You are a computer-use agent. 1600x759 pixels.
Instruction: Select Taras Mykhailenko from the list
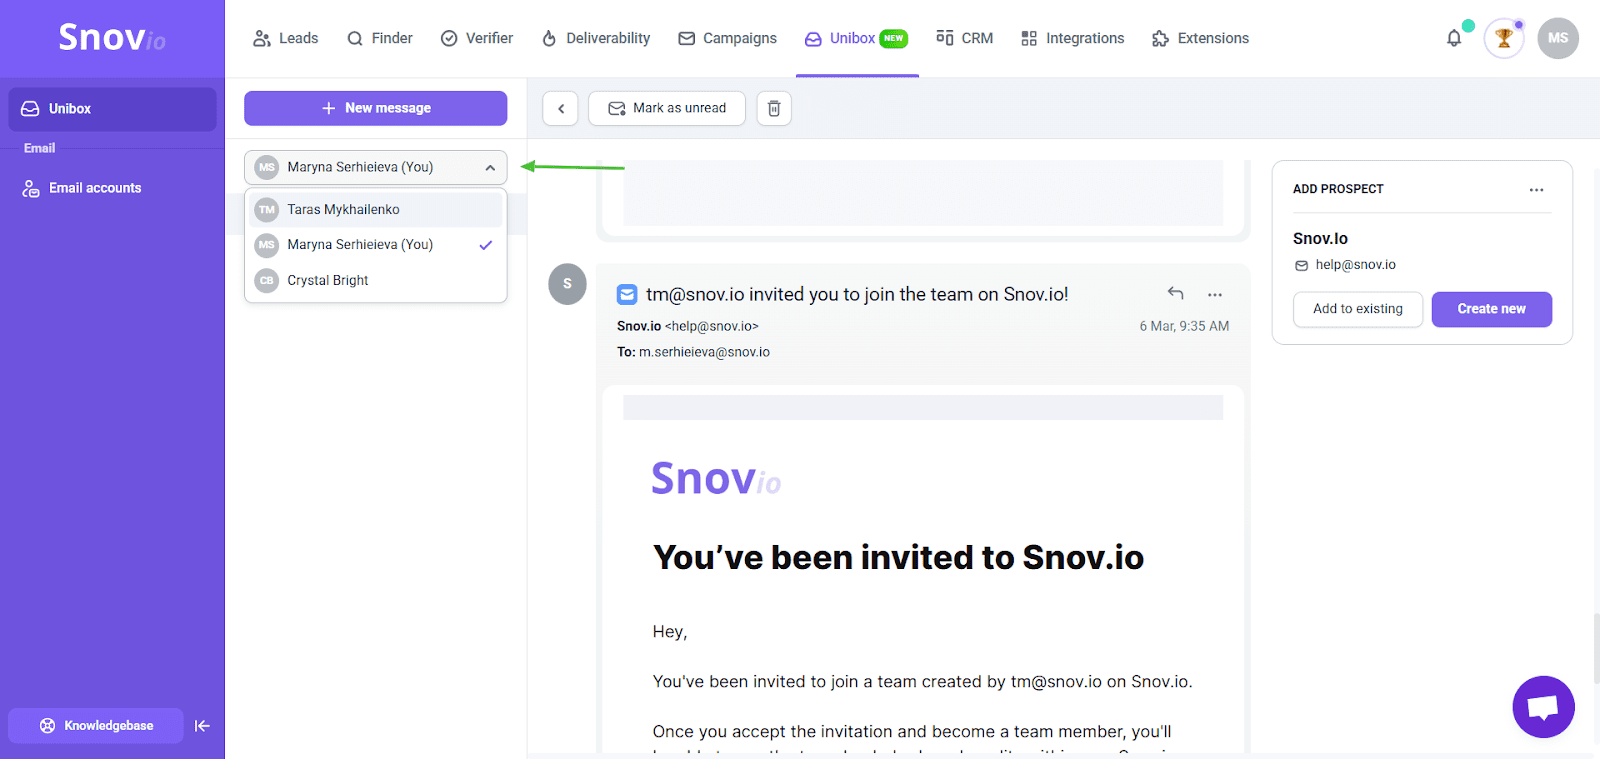[x=343, y=210]
